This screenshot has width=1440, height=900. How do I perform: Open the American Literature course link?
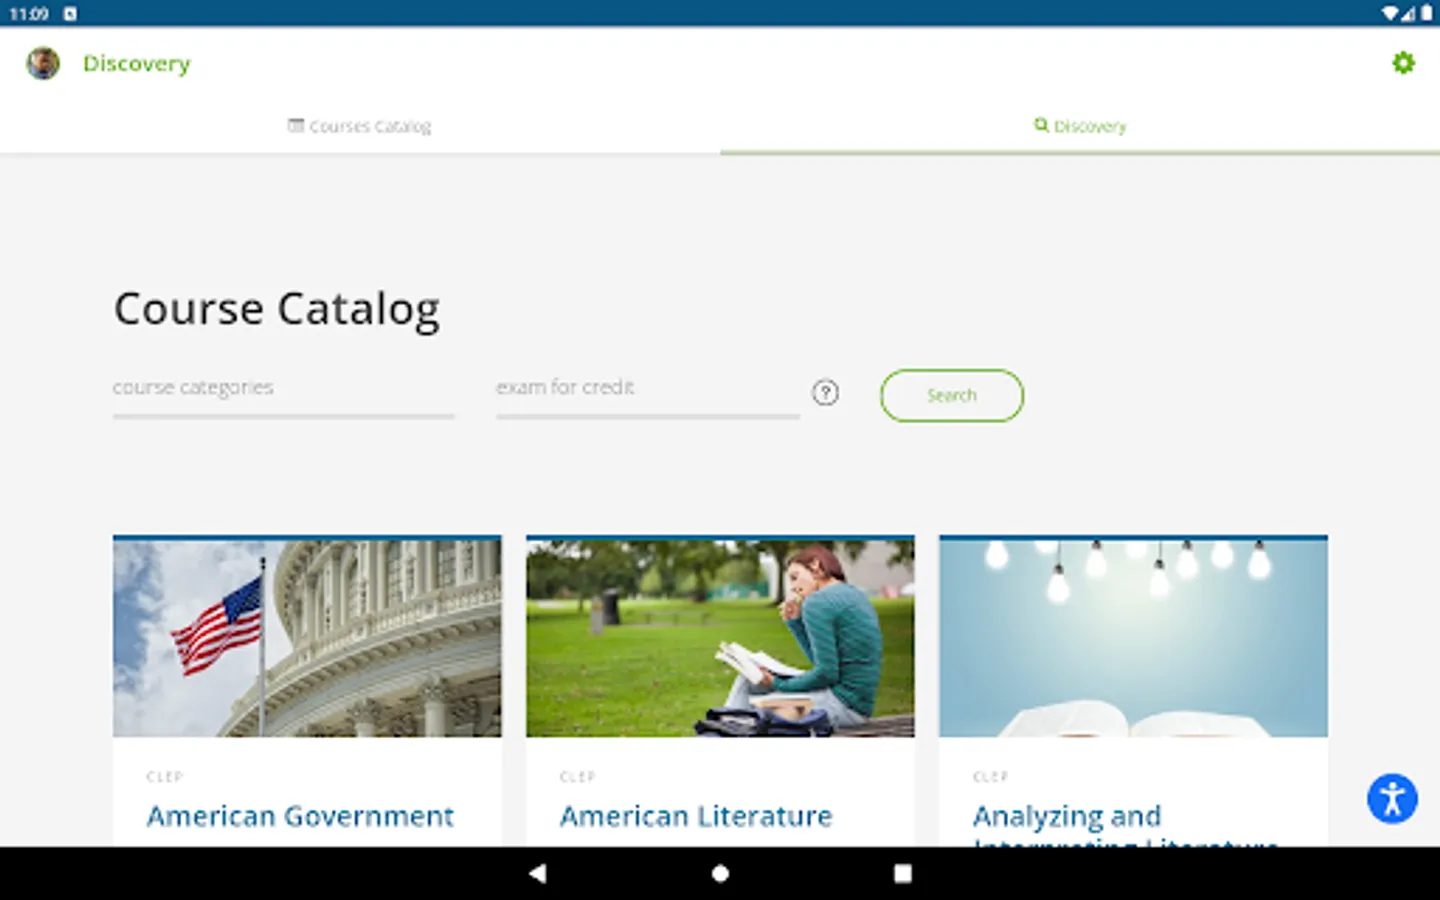tap(696, 816)
